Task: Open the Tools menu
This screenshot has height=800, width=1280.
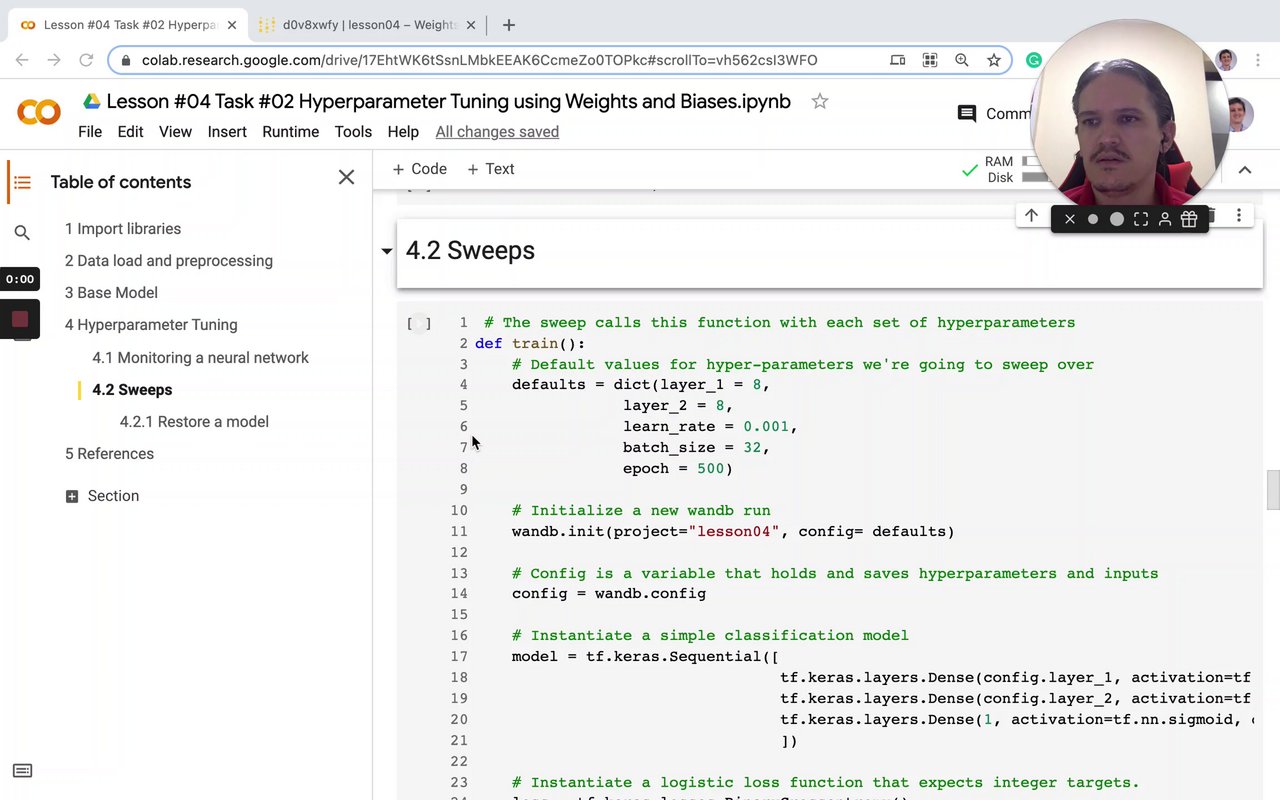Action: coord(353,132)
